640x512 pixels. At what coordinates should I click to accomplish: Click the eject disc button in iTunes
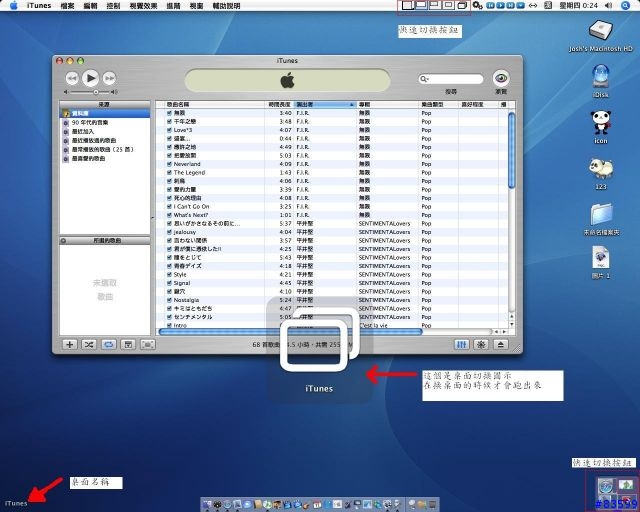[x=501, y=345]
